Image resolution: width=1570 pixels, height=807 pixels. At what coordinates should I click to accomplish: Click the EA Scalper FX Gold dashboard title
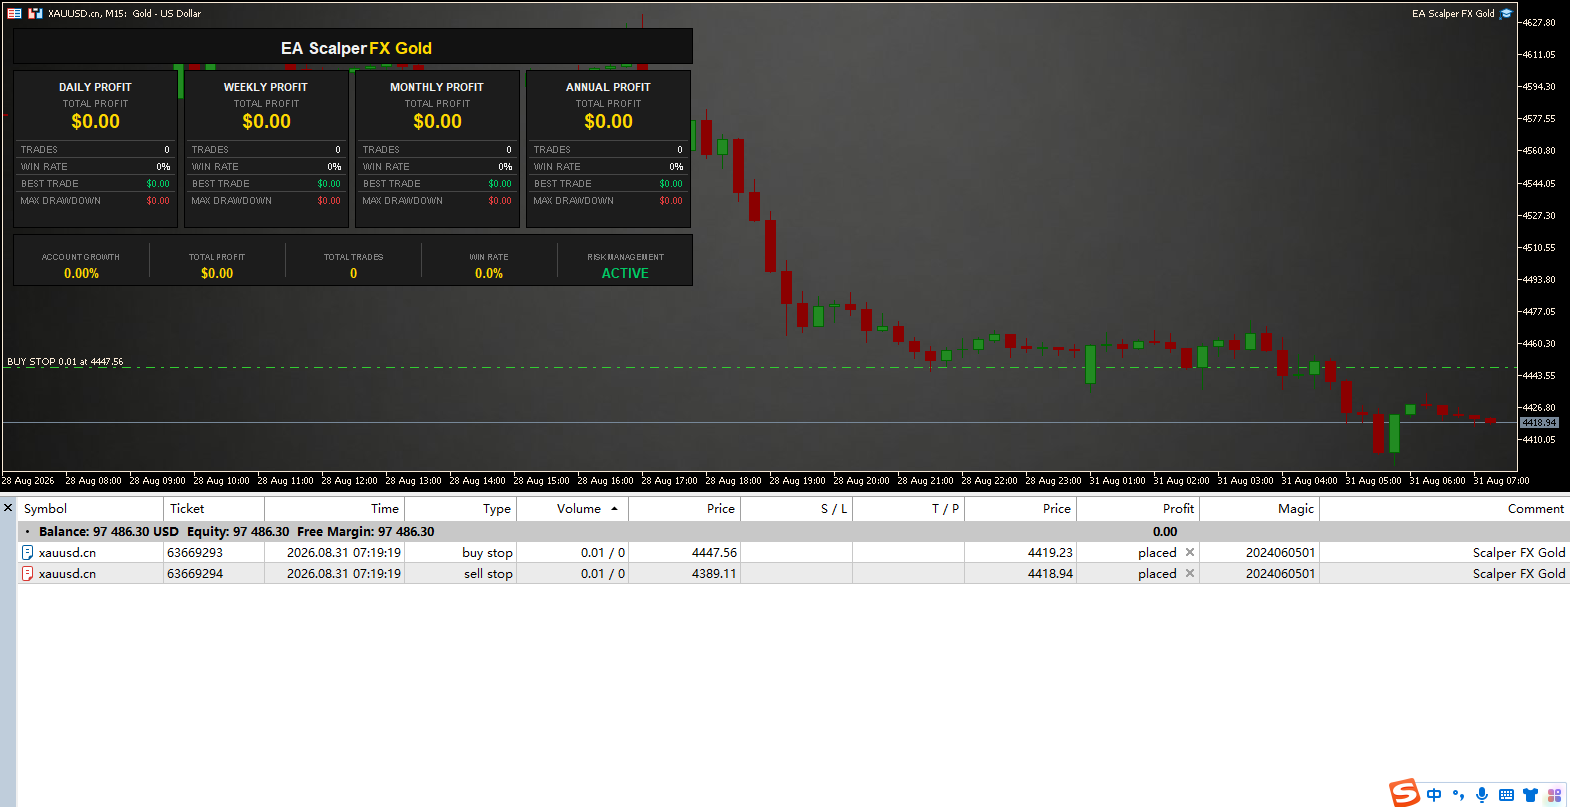pos(356,48)
